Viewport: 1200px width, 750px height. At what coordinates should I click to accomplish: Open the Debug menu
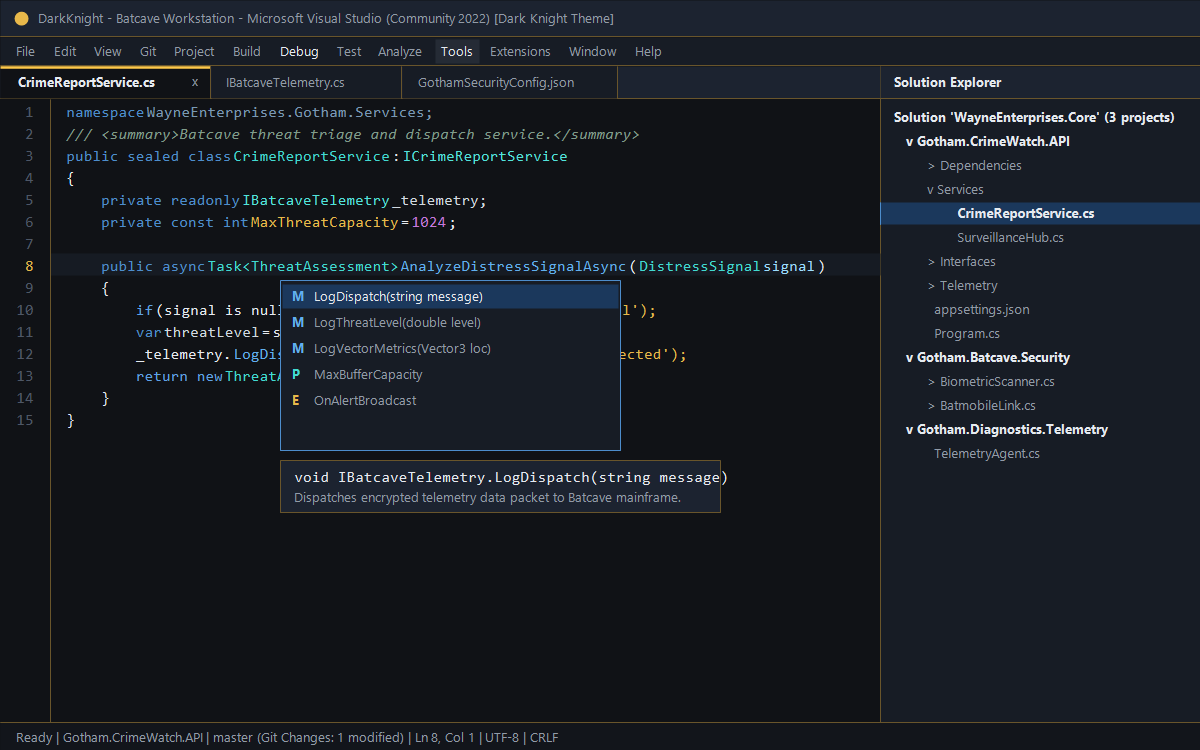(x=299, y=52)
